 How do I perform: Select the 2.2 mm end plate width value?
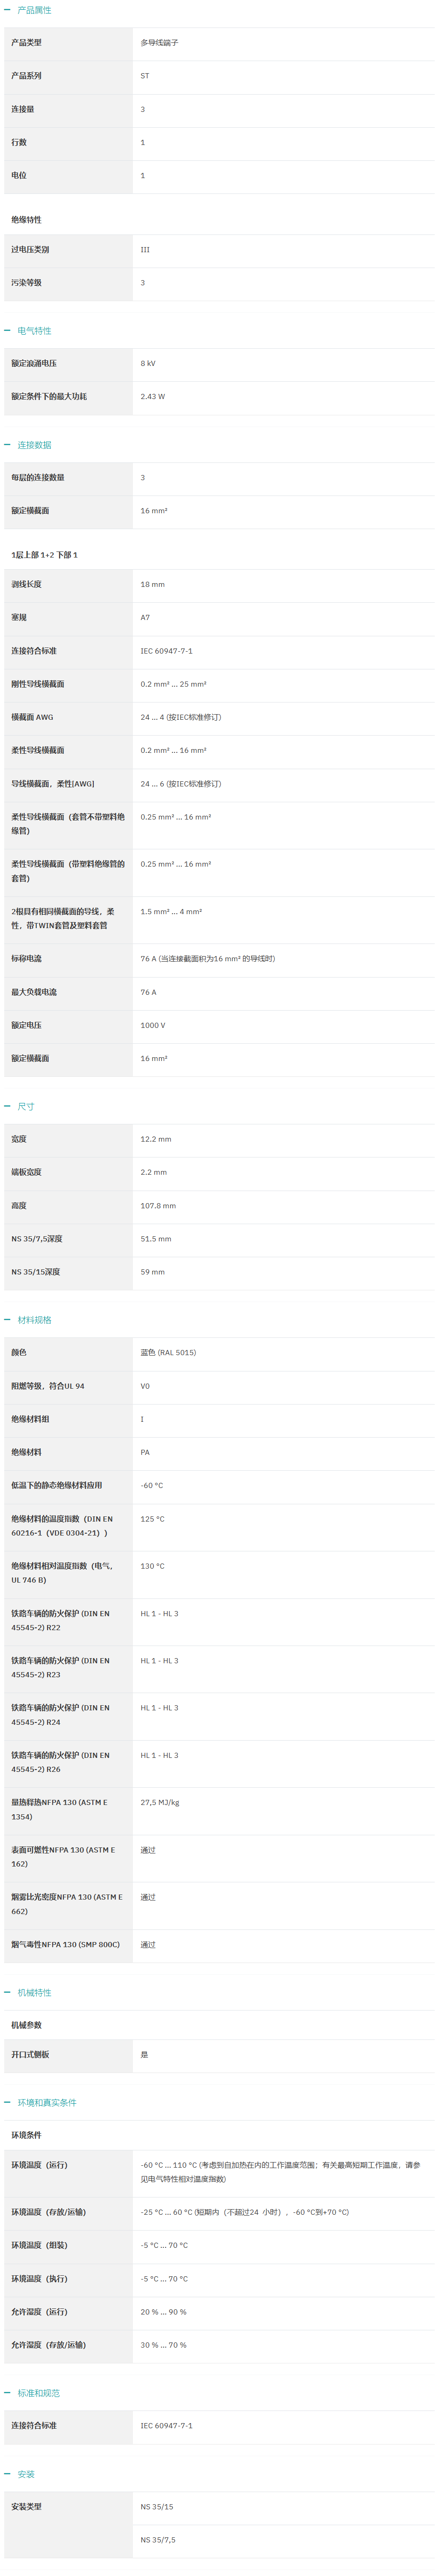[x=154, y=1172]
